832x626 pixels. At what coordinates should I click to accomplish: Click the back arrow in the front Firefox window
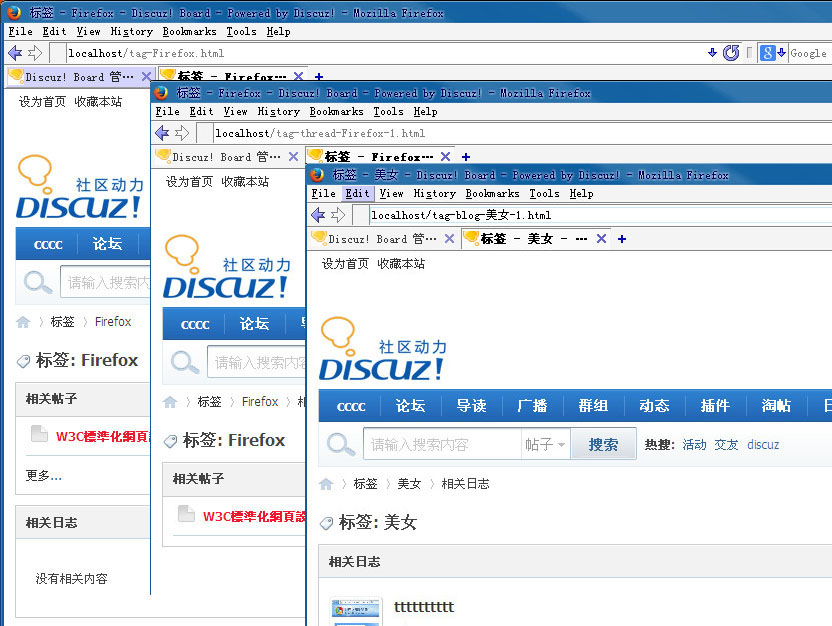[318, 215]
